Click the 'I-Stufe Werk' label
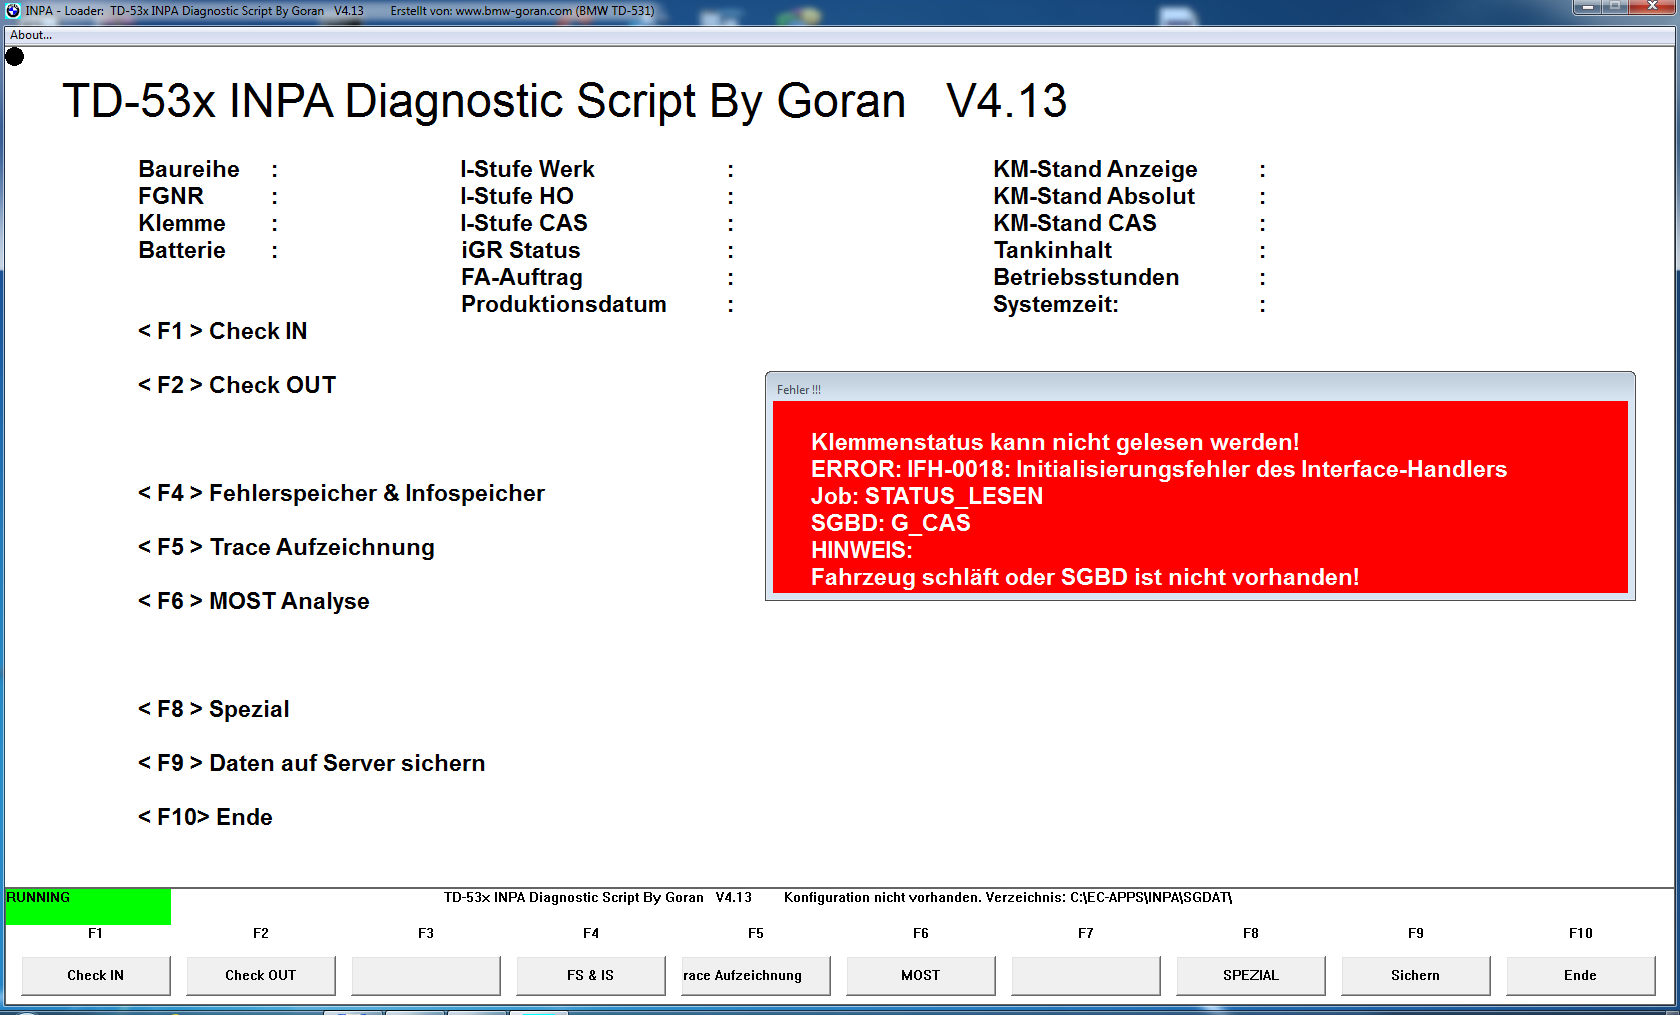Viewport: 1680px width, 1015px height. (528, 169)
